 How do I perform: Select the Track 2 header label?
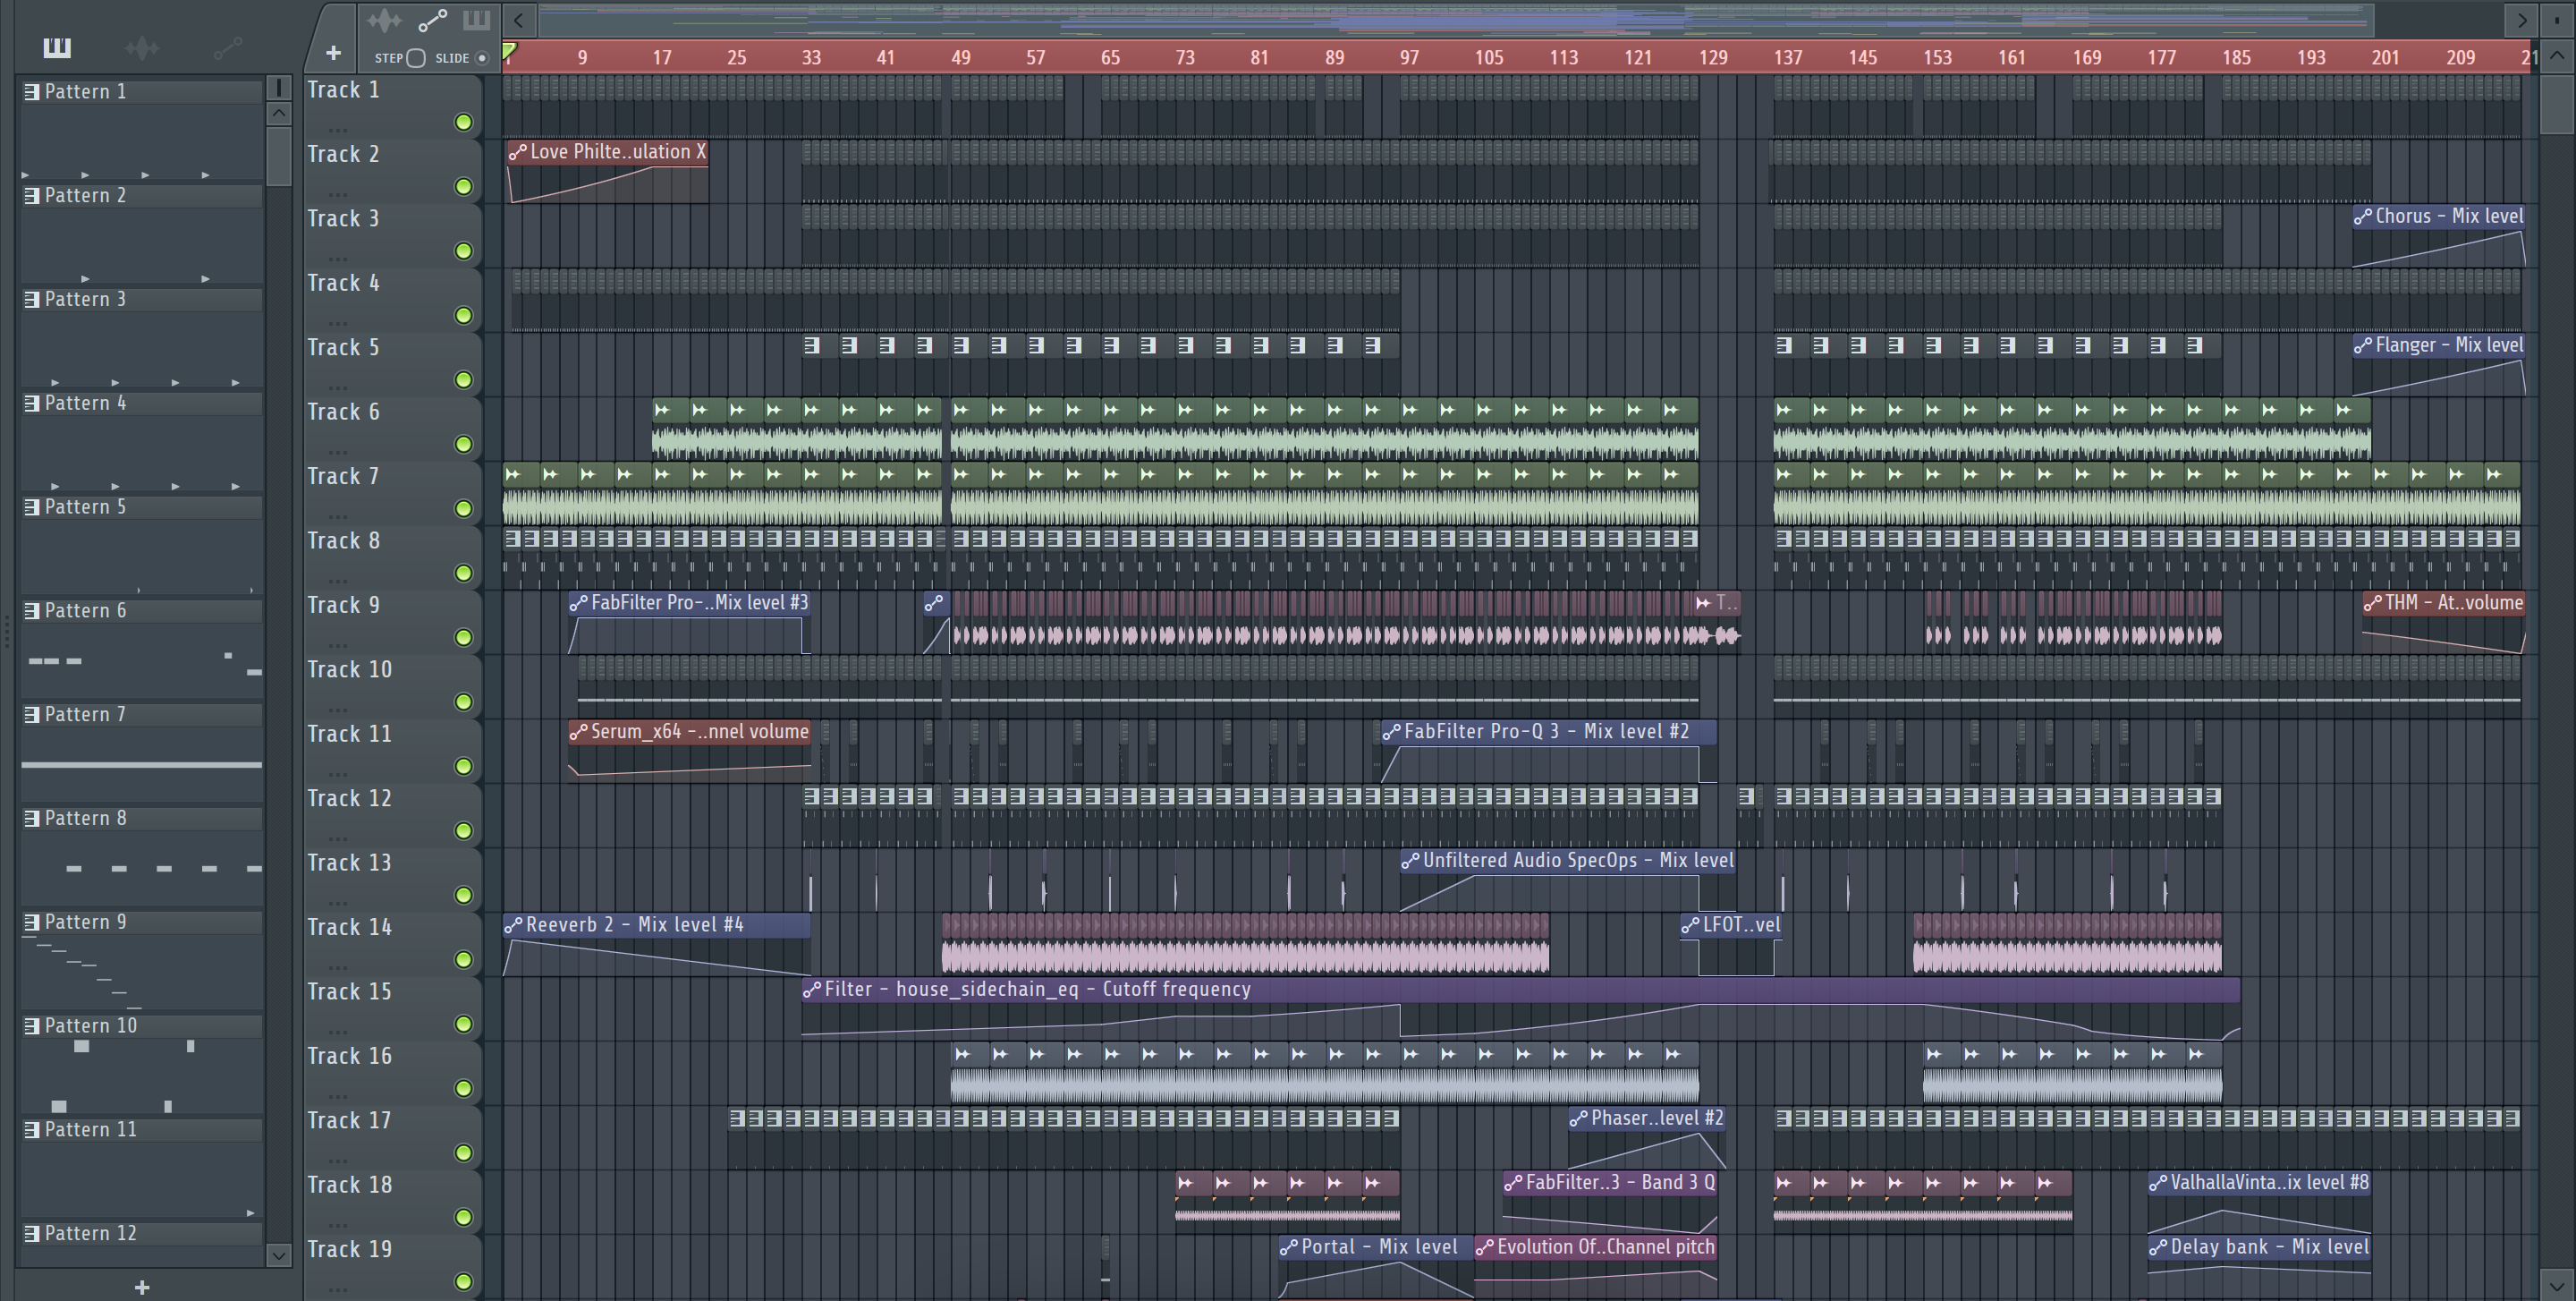tap(343, 155)
